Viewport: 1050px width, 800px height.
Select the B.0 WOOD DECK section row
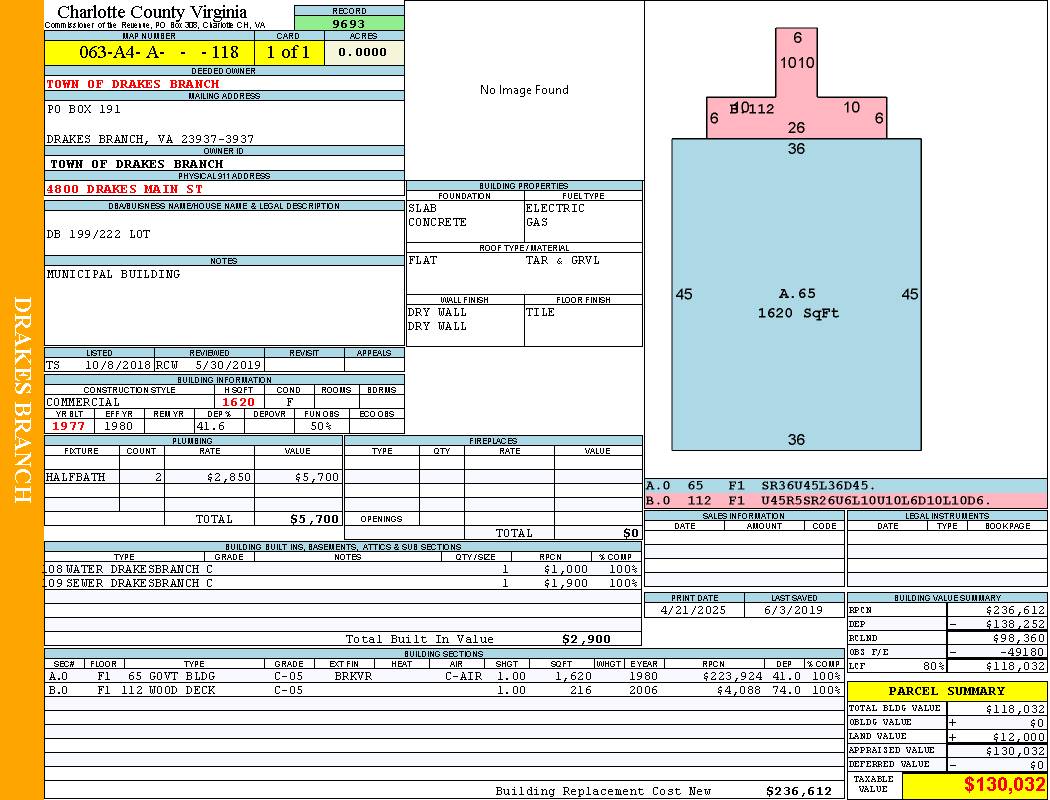click(443, 690)
